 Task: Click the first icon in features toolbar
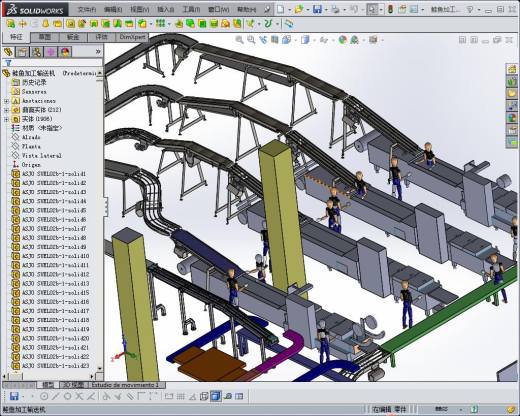click(x=11, y=24)
